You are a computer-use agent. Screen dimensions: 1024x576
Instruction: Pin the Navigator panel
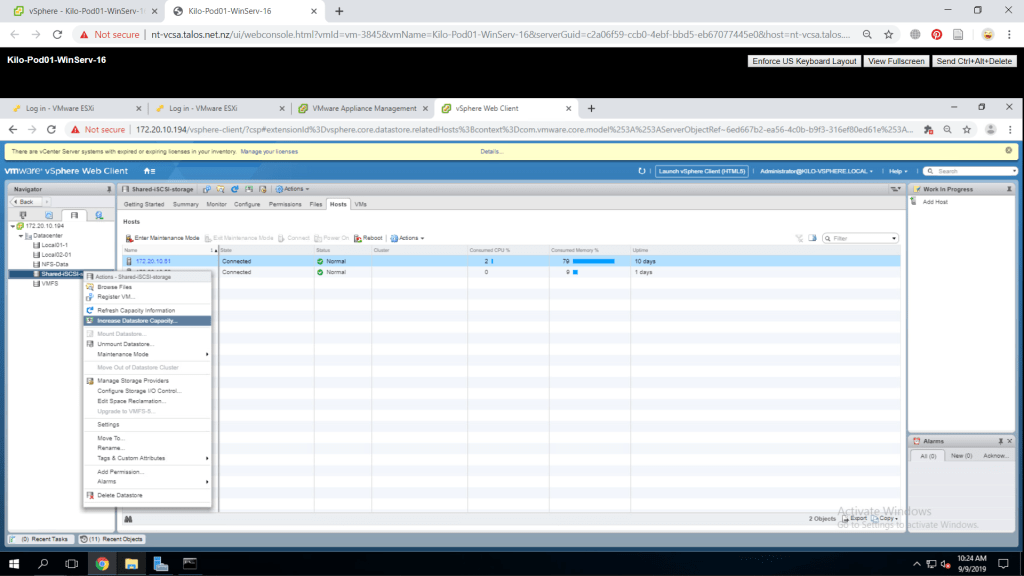click(x=108, y=189)
